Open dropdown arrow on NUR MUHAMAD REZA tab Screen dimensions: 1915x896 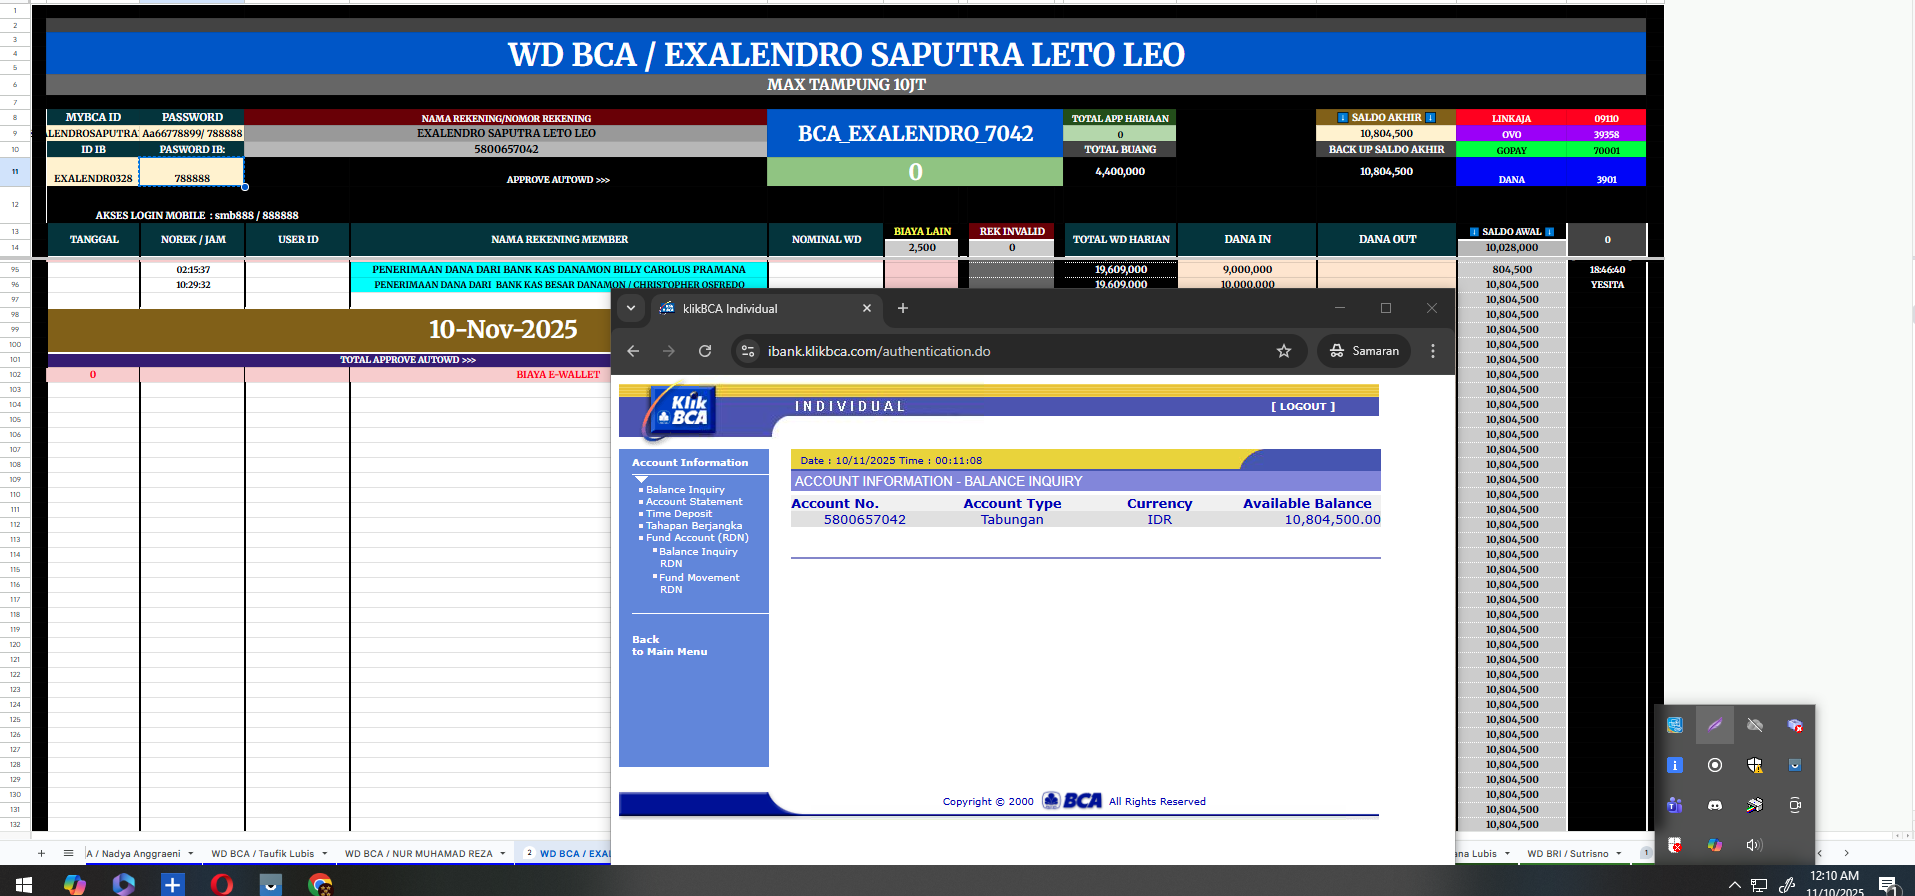(503, 854)
